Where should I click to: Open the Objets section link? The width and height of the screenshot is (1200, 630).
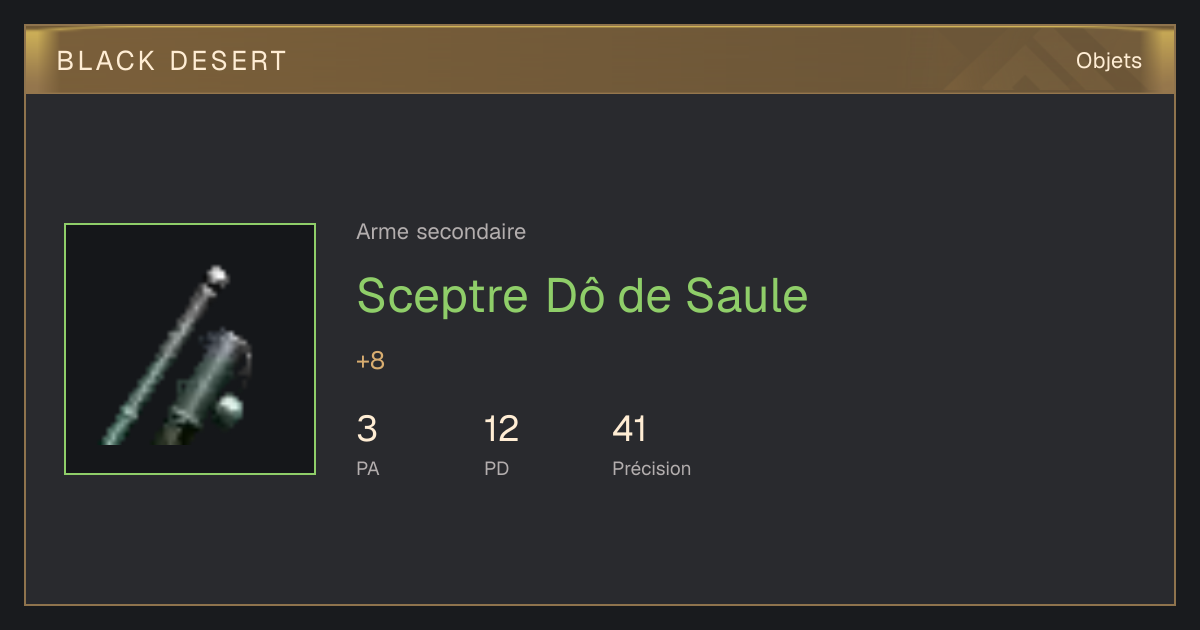(1109, 61)
